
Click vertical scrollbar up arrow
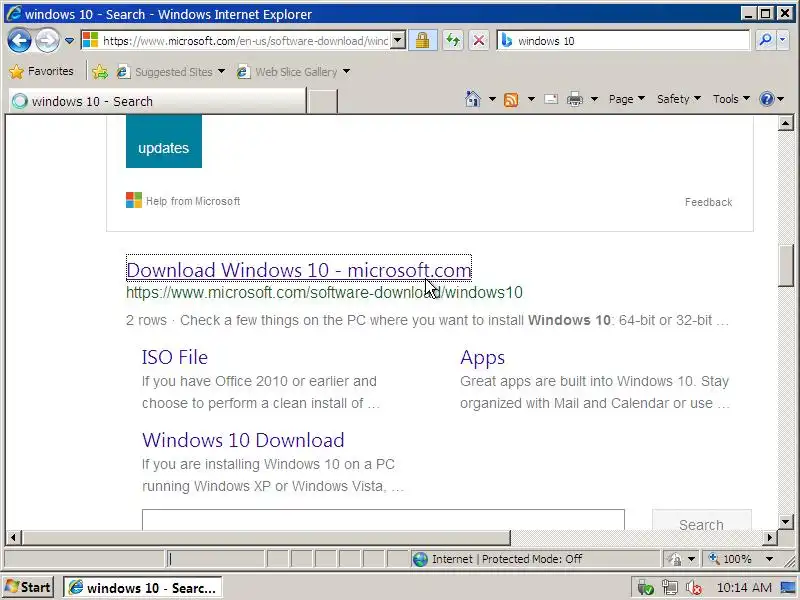(x=785, y=122)
